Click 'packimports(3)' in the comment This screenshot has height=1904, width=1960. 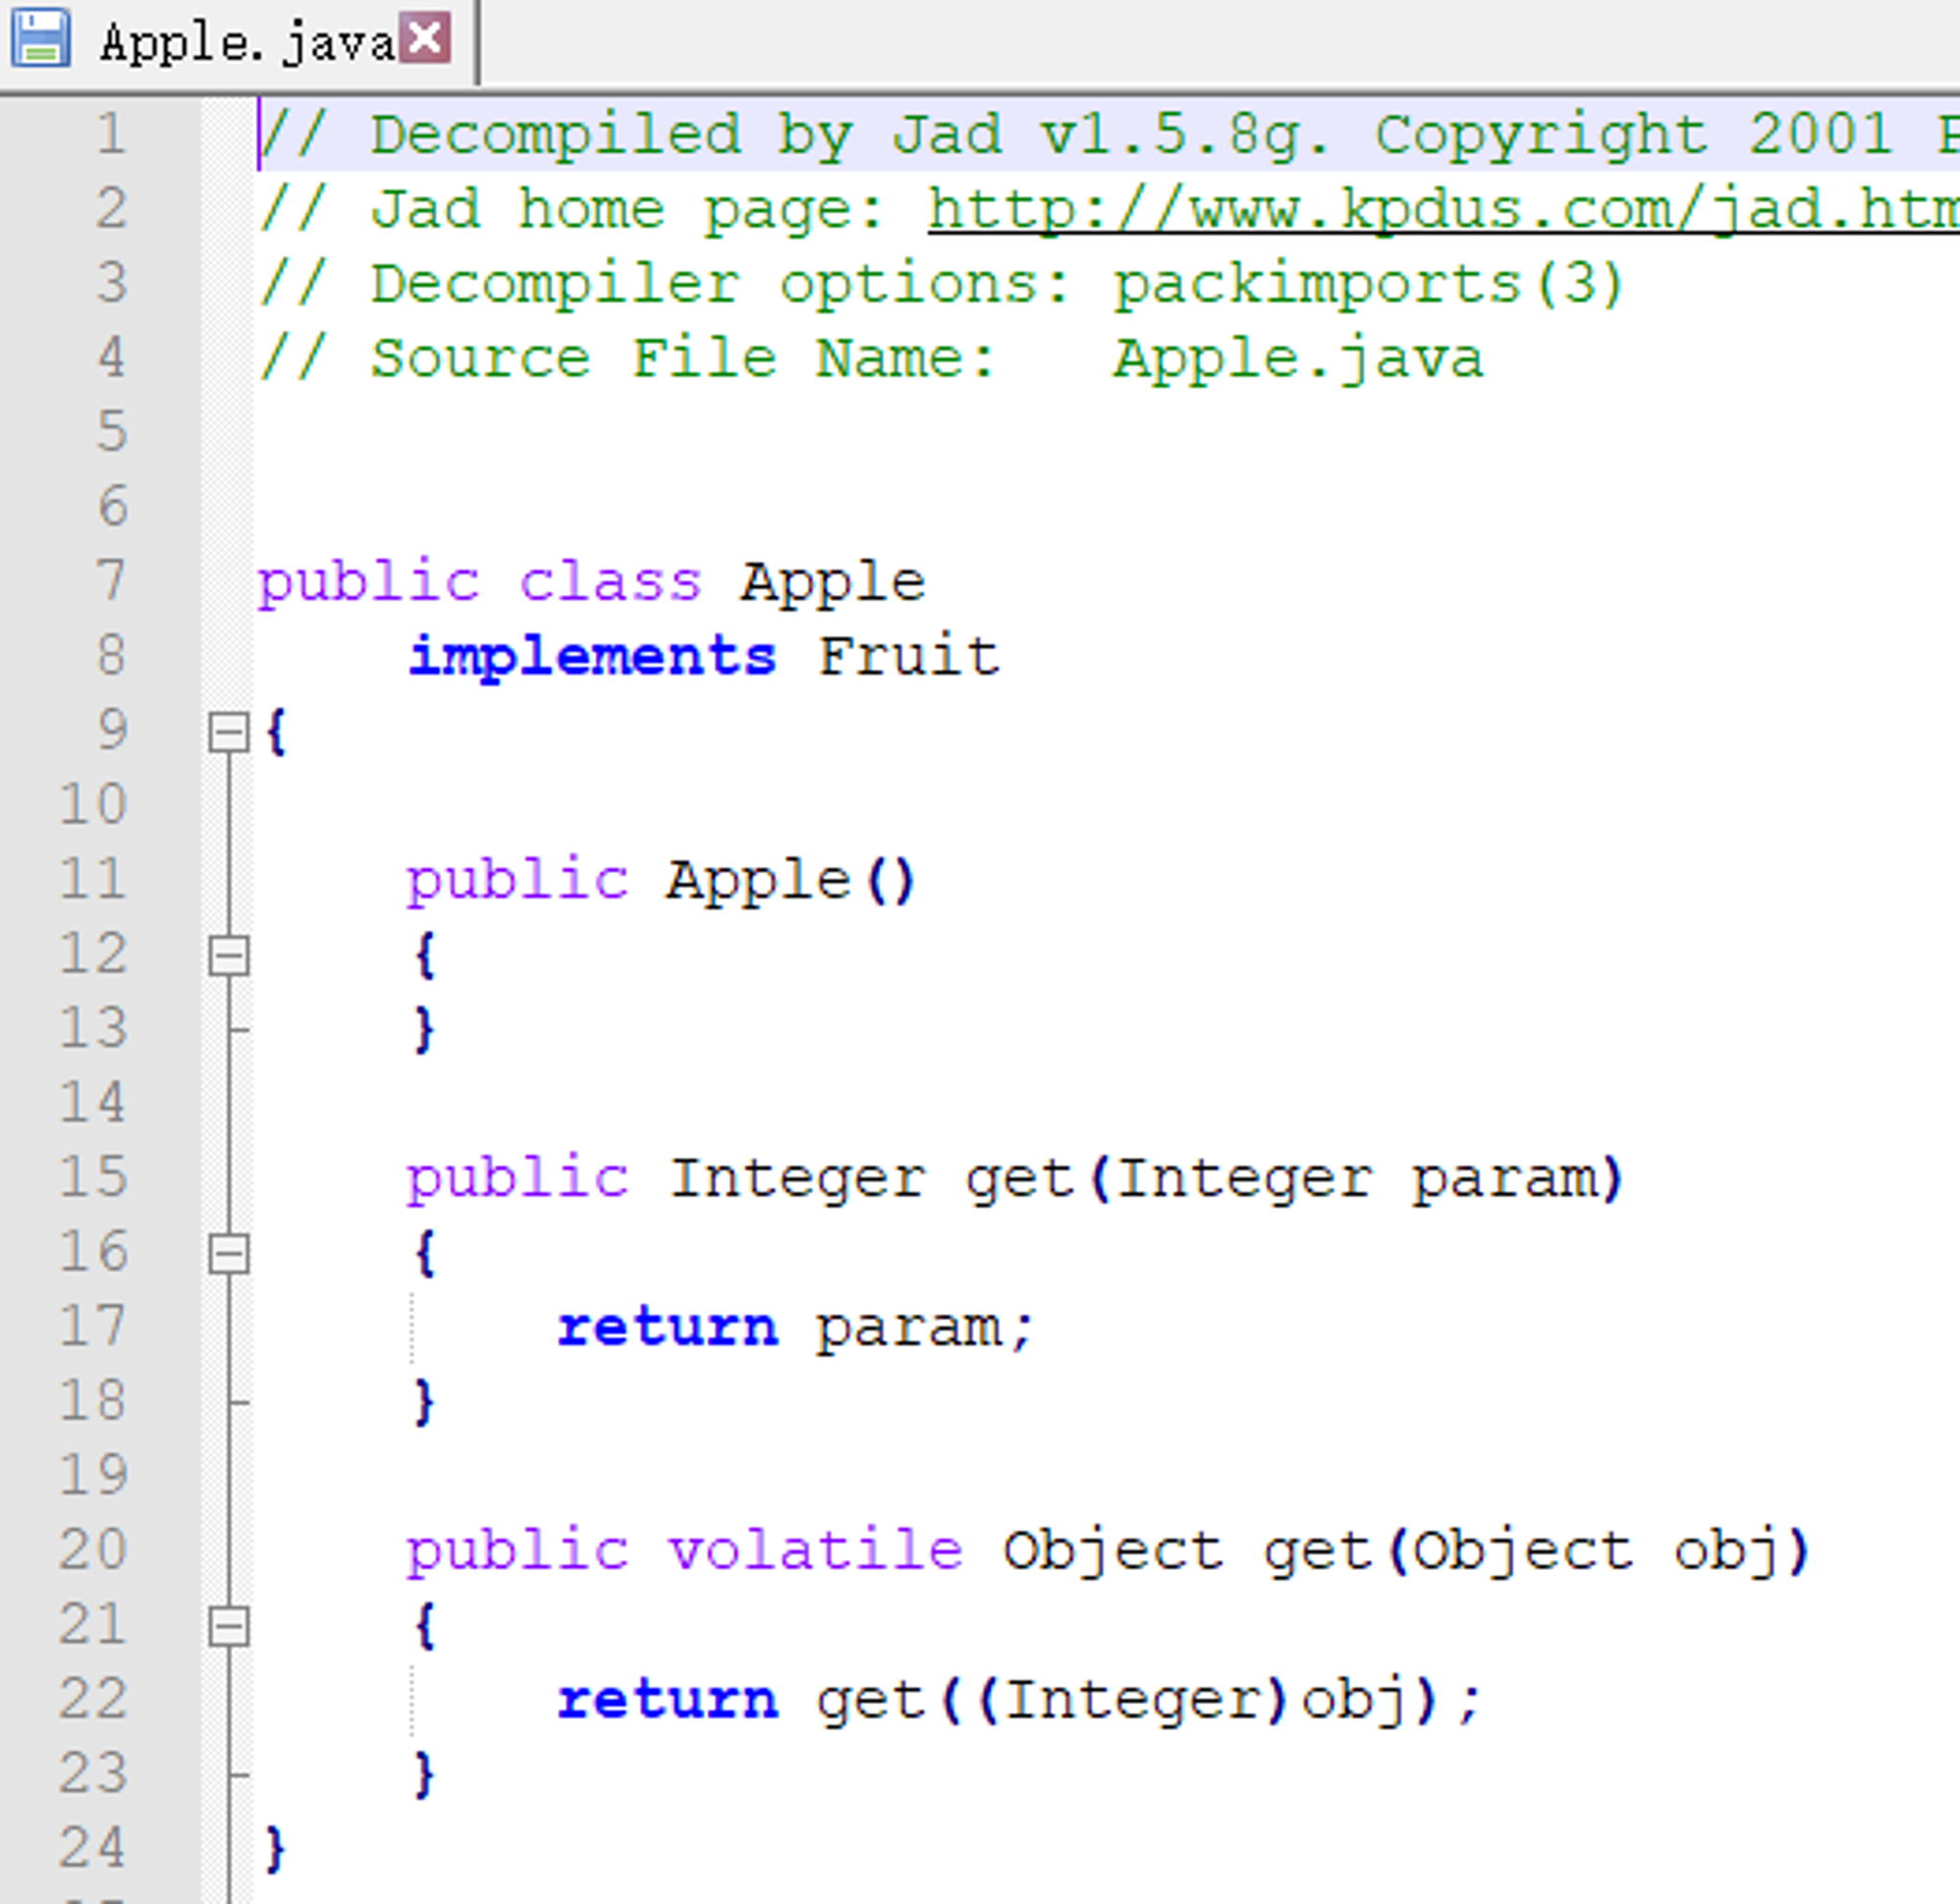[1368, 285]
